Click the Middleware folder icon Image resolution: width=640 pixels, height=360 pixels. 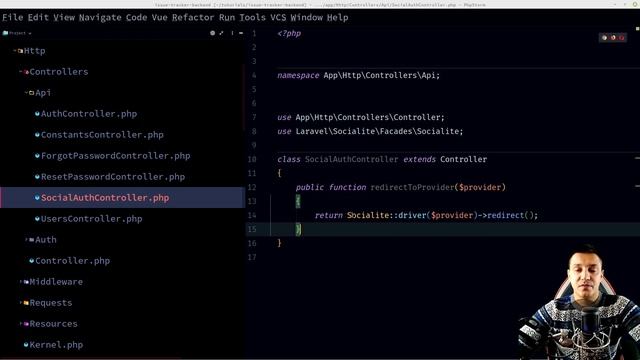[26, 282]
